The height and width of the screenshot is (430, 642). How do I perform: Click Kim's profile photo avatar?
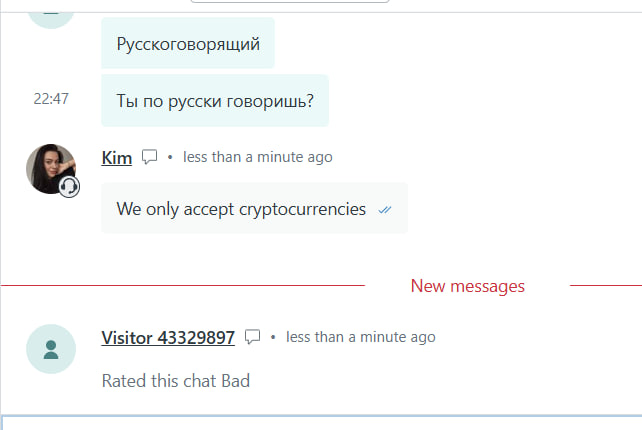50,168
